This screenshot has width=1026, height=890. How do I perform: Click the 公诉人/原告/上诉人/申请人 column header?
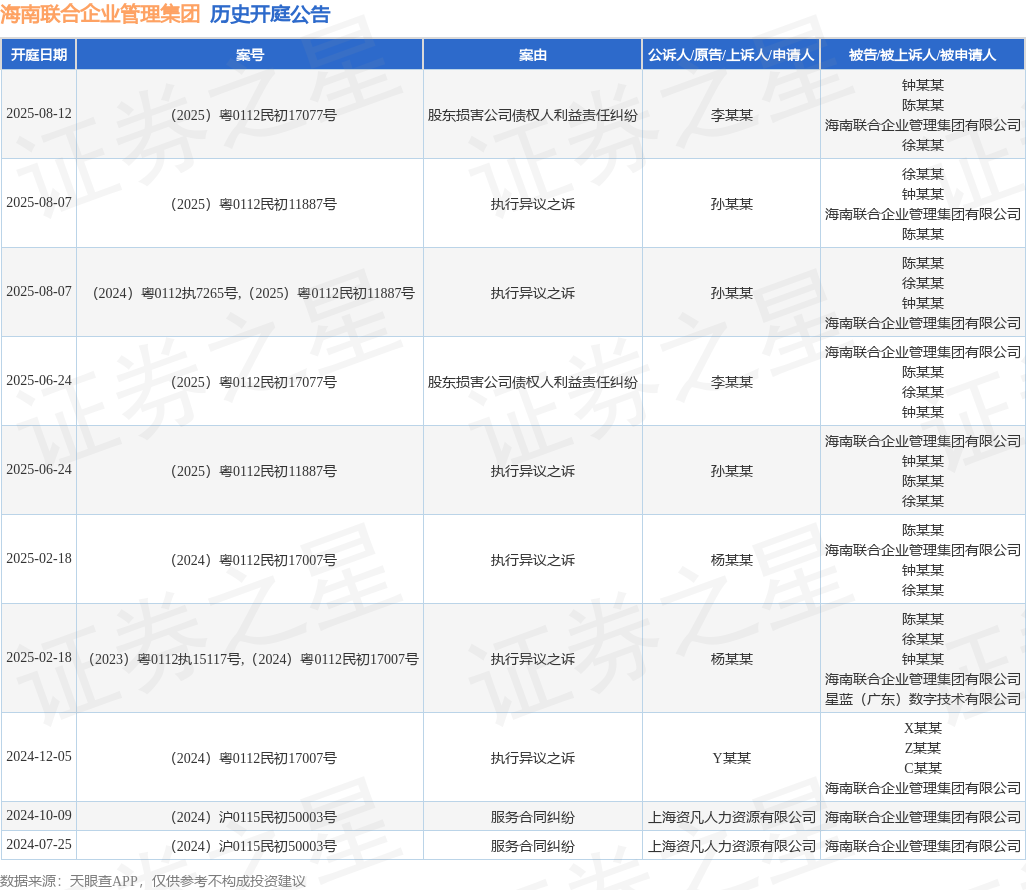click(731, 55)
